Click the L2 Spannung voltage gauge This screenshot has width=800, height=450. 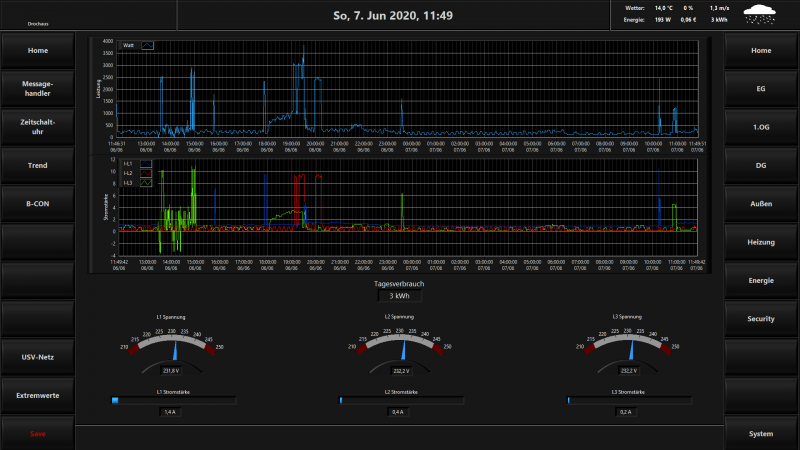point(399,349)
